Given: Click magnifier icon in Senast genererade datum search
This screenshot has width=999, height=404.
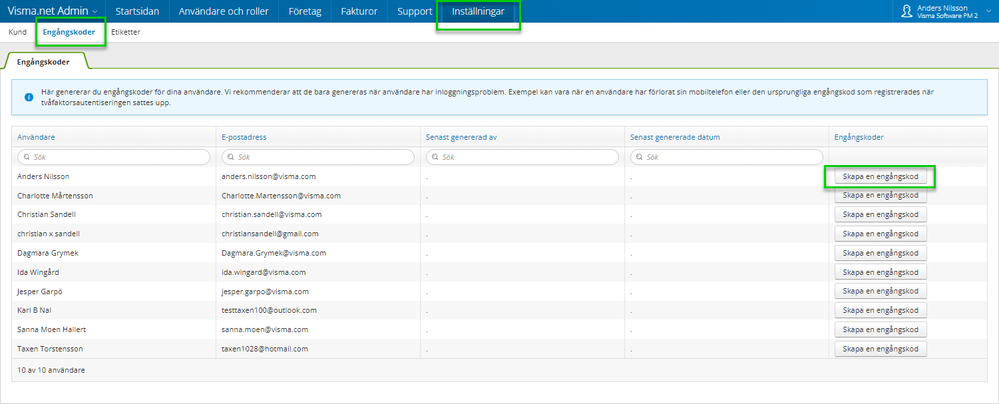Looking at the screenshot, I should coord(639,157).
